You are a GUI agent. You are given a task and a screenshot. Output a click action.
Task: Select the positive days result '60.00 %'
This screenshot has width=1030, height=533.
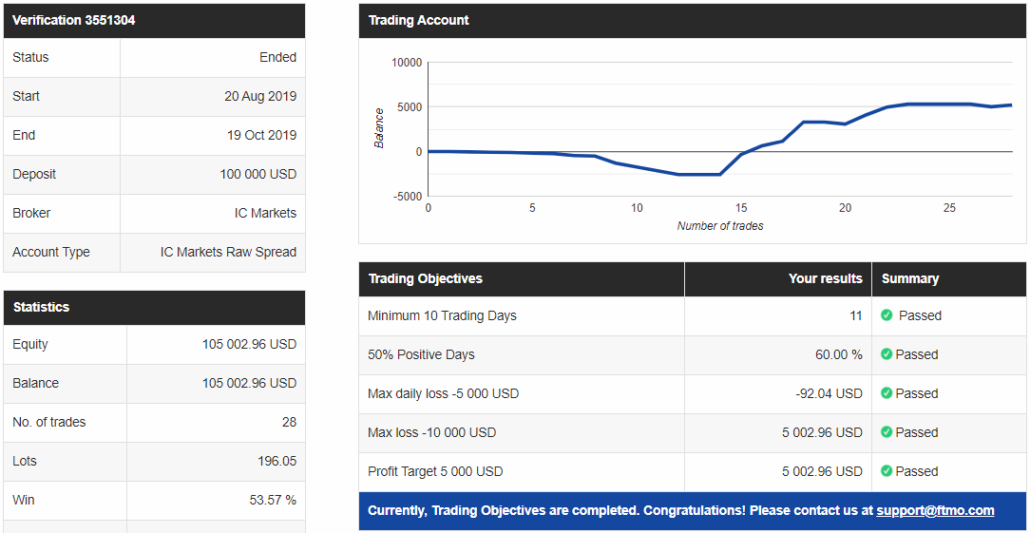click(839, 354)
